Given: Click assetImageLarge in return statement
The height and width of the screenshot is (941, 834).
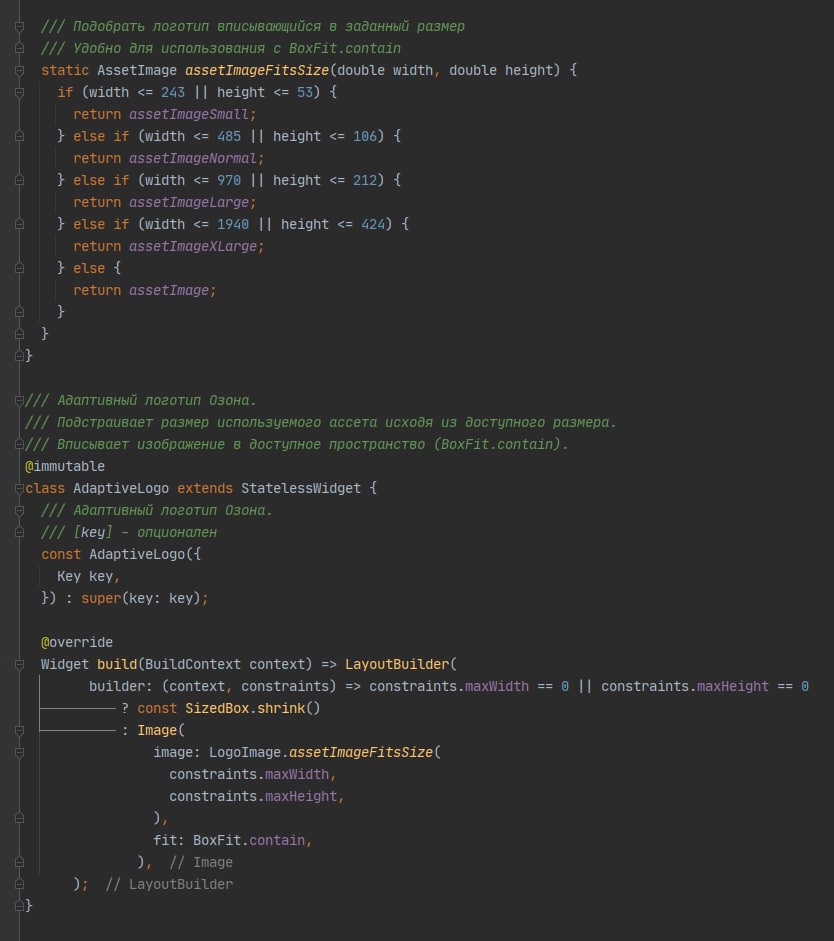Looking at the screenshot, I should [189, 202].
